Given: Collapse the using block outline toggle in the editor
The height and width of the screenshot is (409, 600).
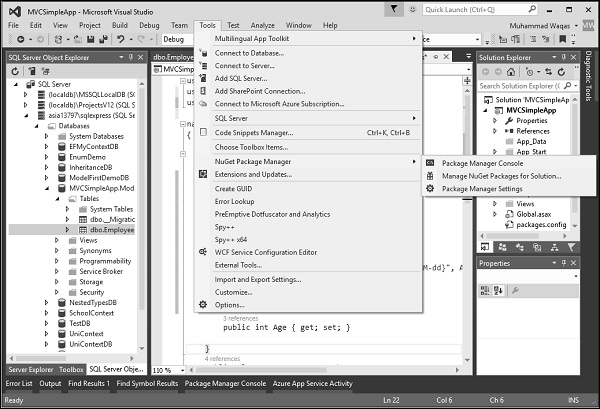Looking at the screenshot, I should point(183,81).
